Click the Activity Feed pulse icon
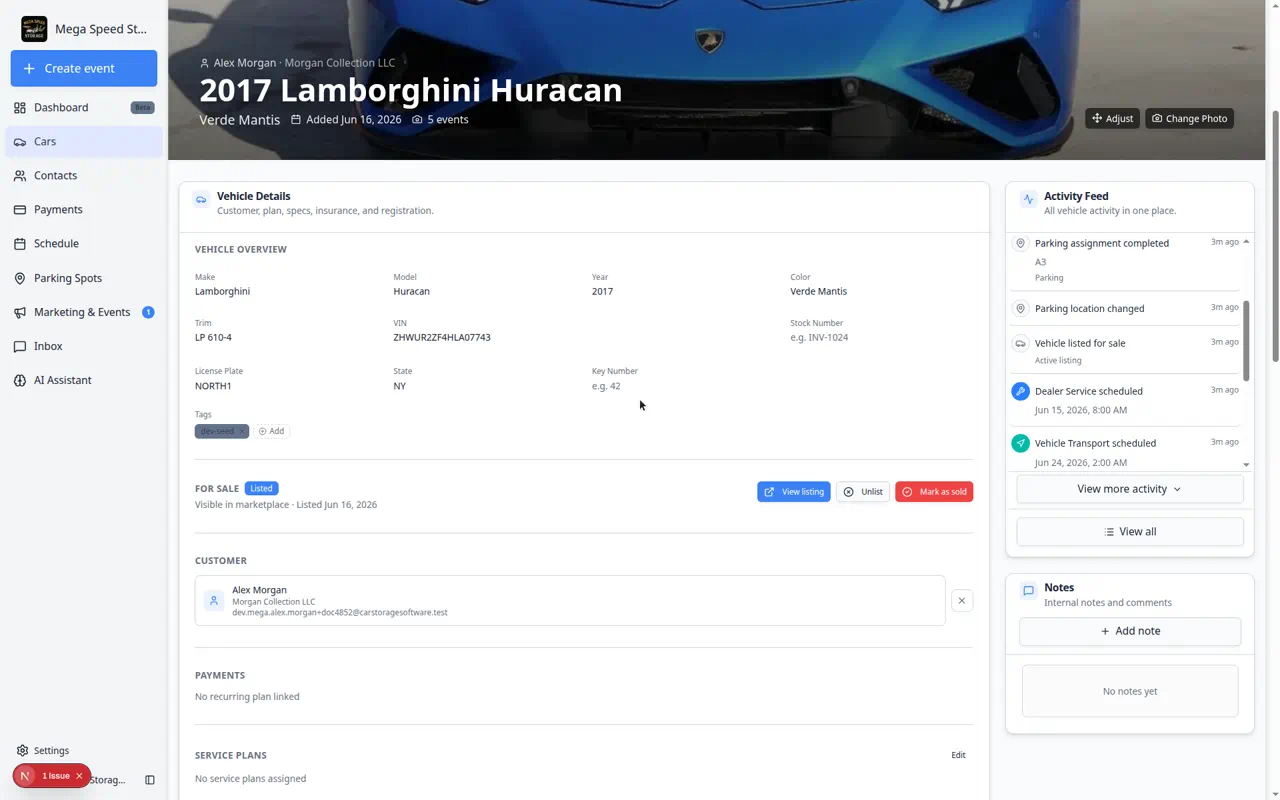1280x800 pixels. tap(1028, 200)
